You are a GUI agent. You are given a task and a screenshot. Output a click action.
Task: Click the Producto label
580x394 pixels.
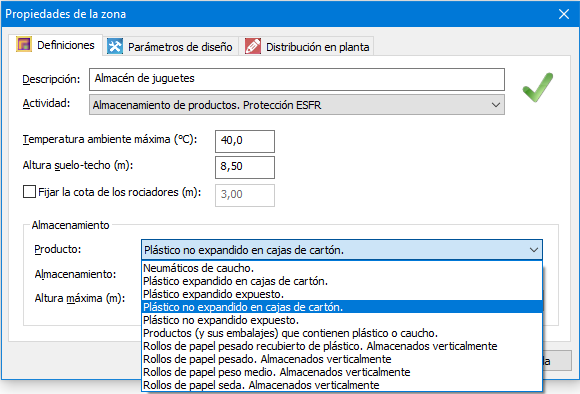coord(58,249)
